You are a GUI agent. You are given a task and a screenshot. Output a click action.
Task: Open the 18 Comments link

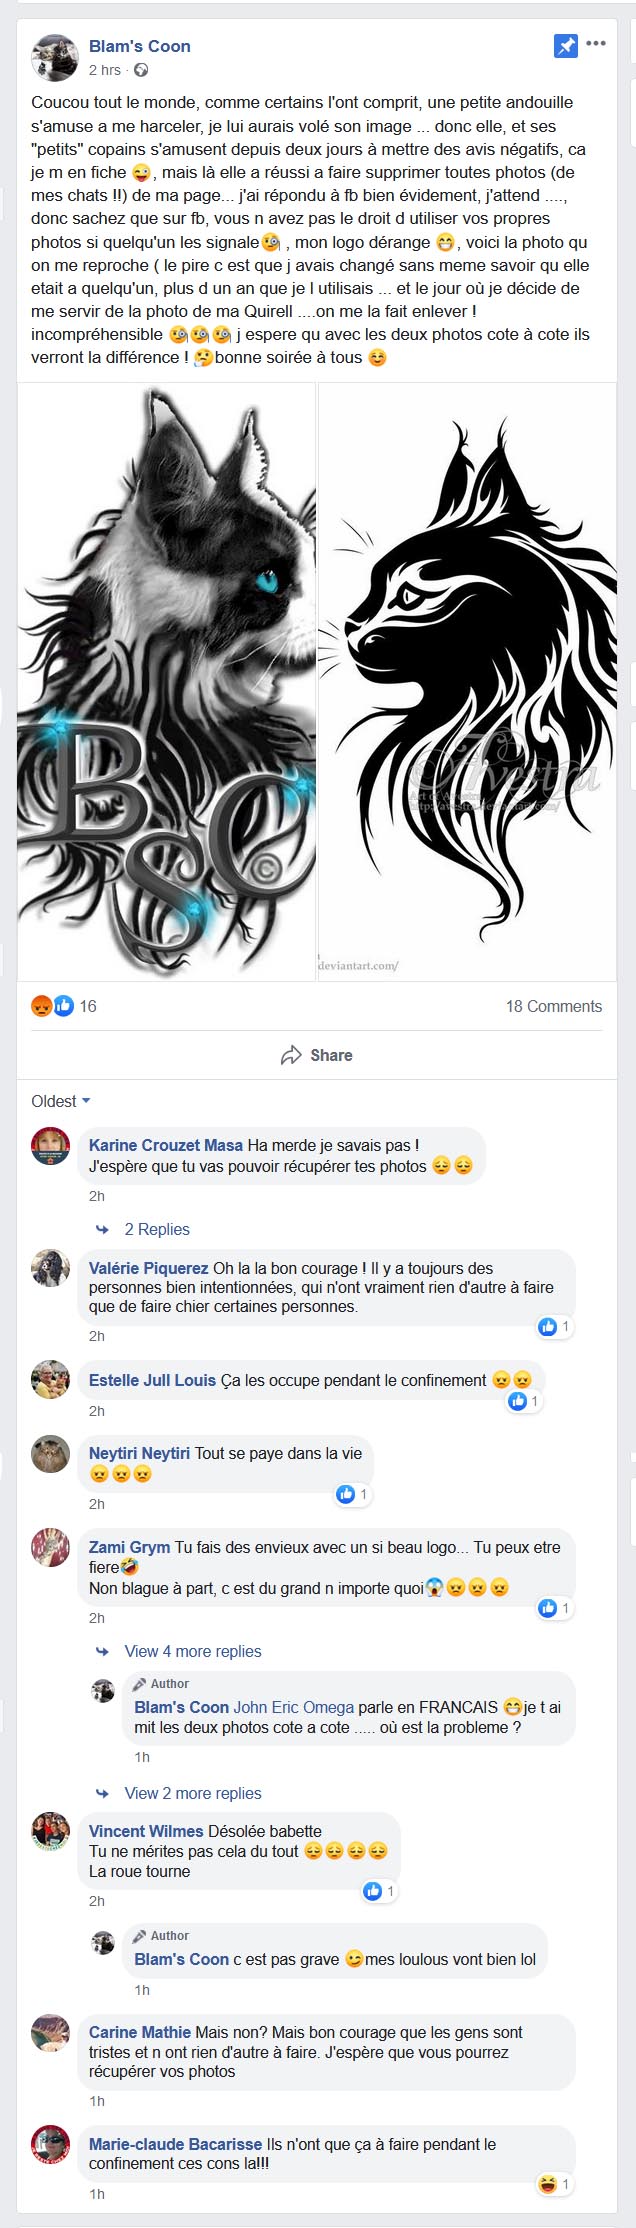tap(554, 1006)
